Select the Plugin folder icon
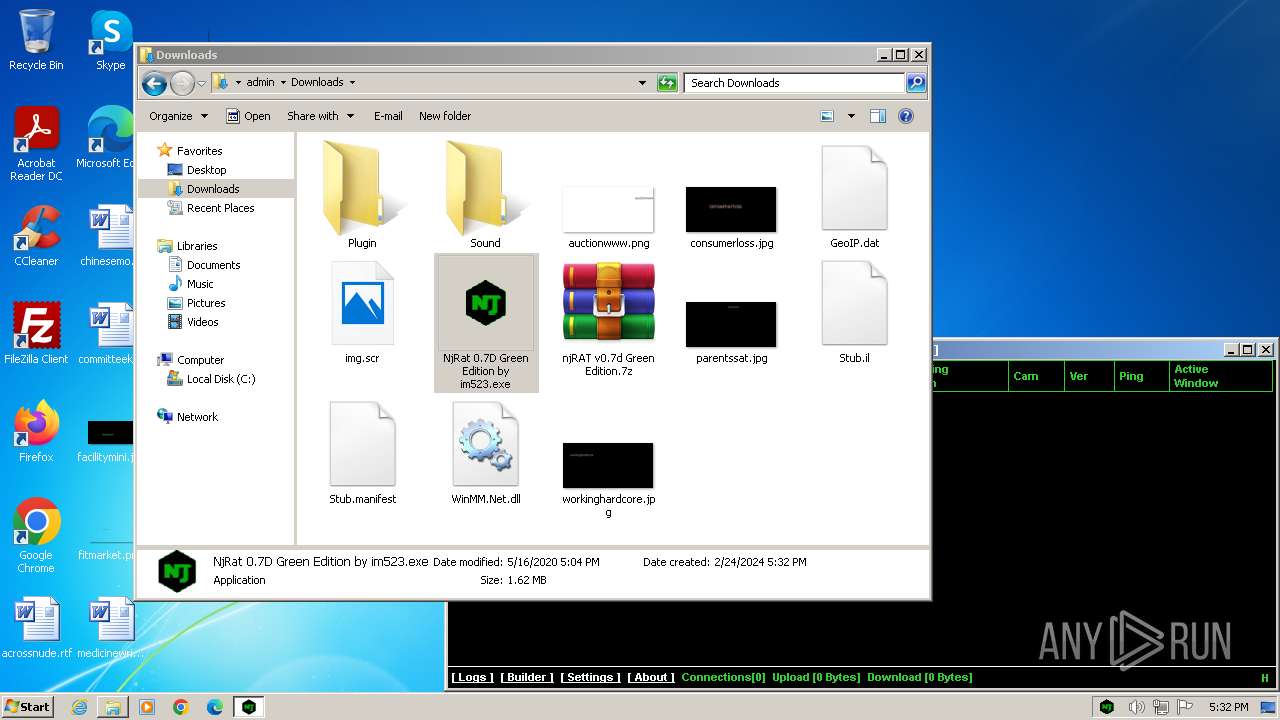The image size is (1280, 720). 362,190
